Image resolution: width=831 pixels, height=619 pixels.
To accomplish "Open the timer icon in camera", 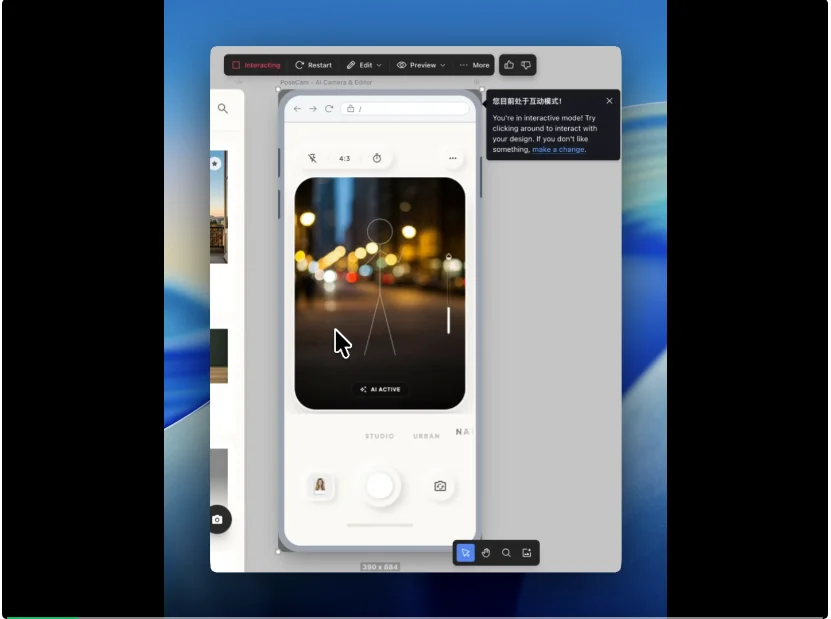I will [x=377, y=158].
